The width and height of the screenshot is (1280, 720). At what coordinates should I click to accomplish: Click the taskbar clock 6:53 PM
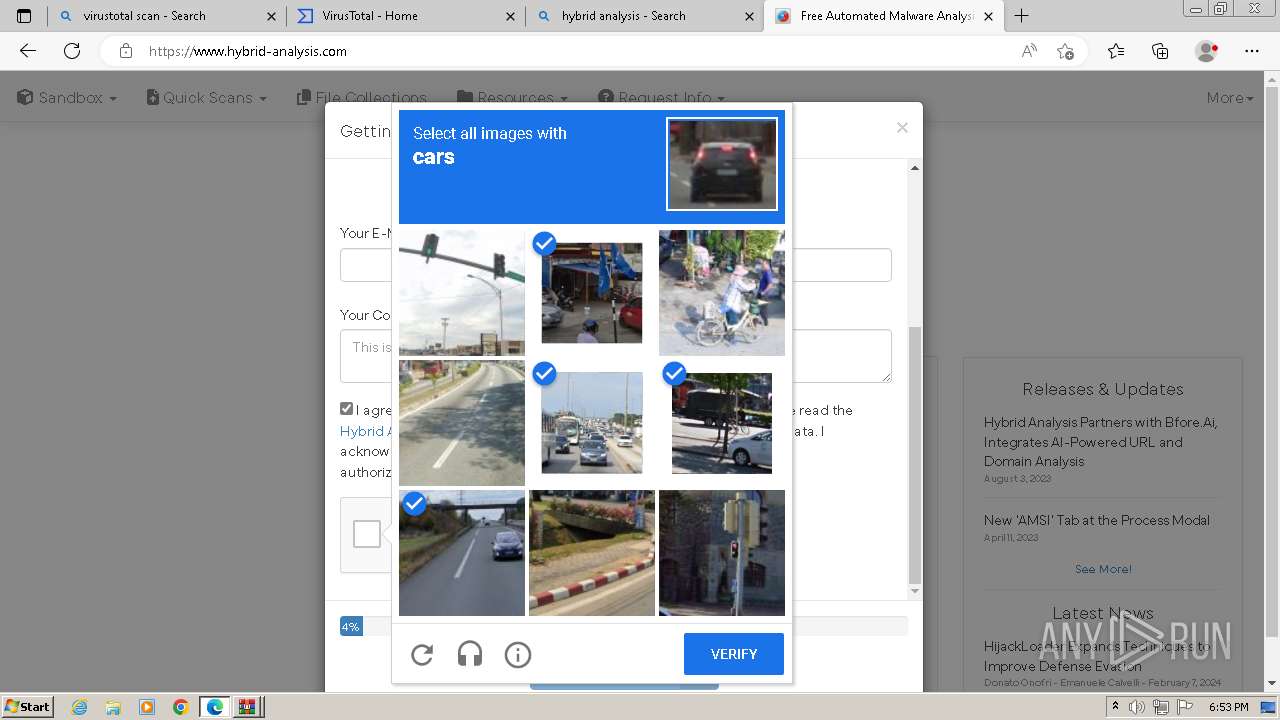pyautogui.click(x=1229, y=707)
